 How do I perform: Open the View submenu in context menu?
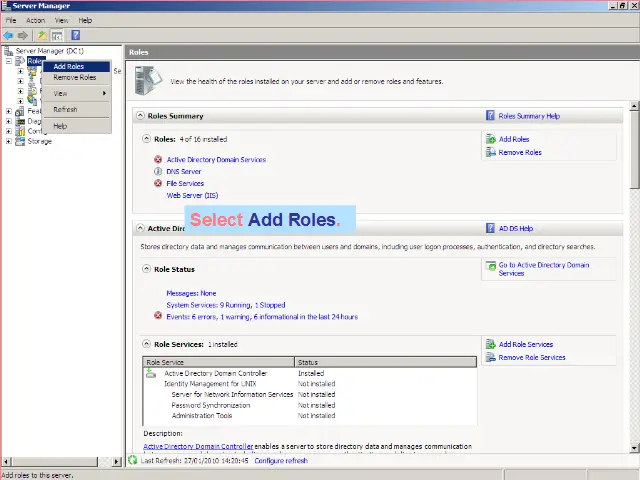[x=76, y=93]
